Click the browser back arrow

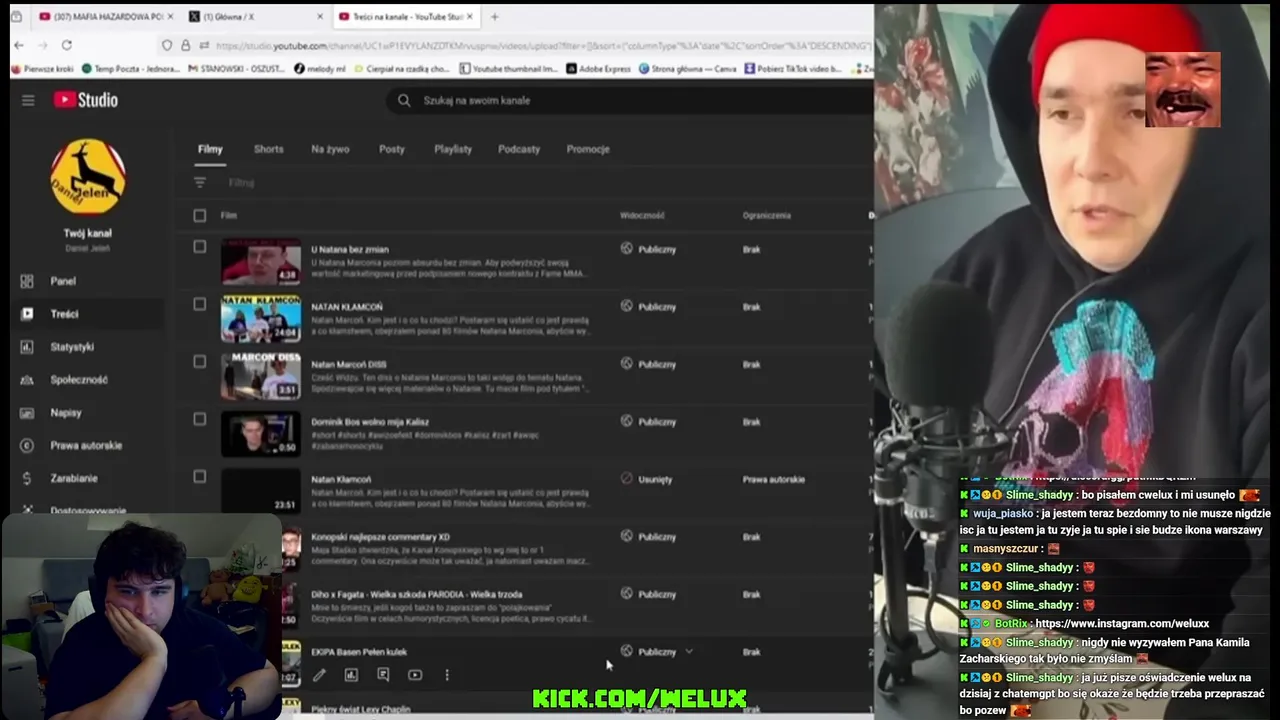[18, 45]
